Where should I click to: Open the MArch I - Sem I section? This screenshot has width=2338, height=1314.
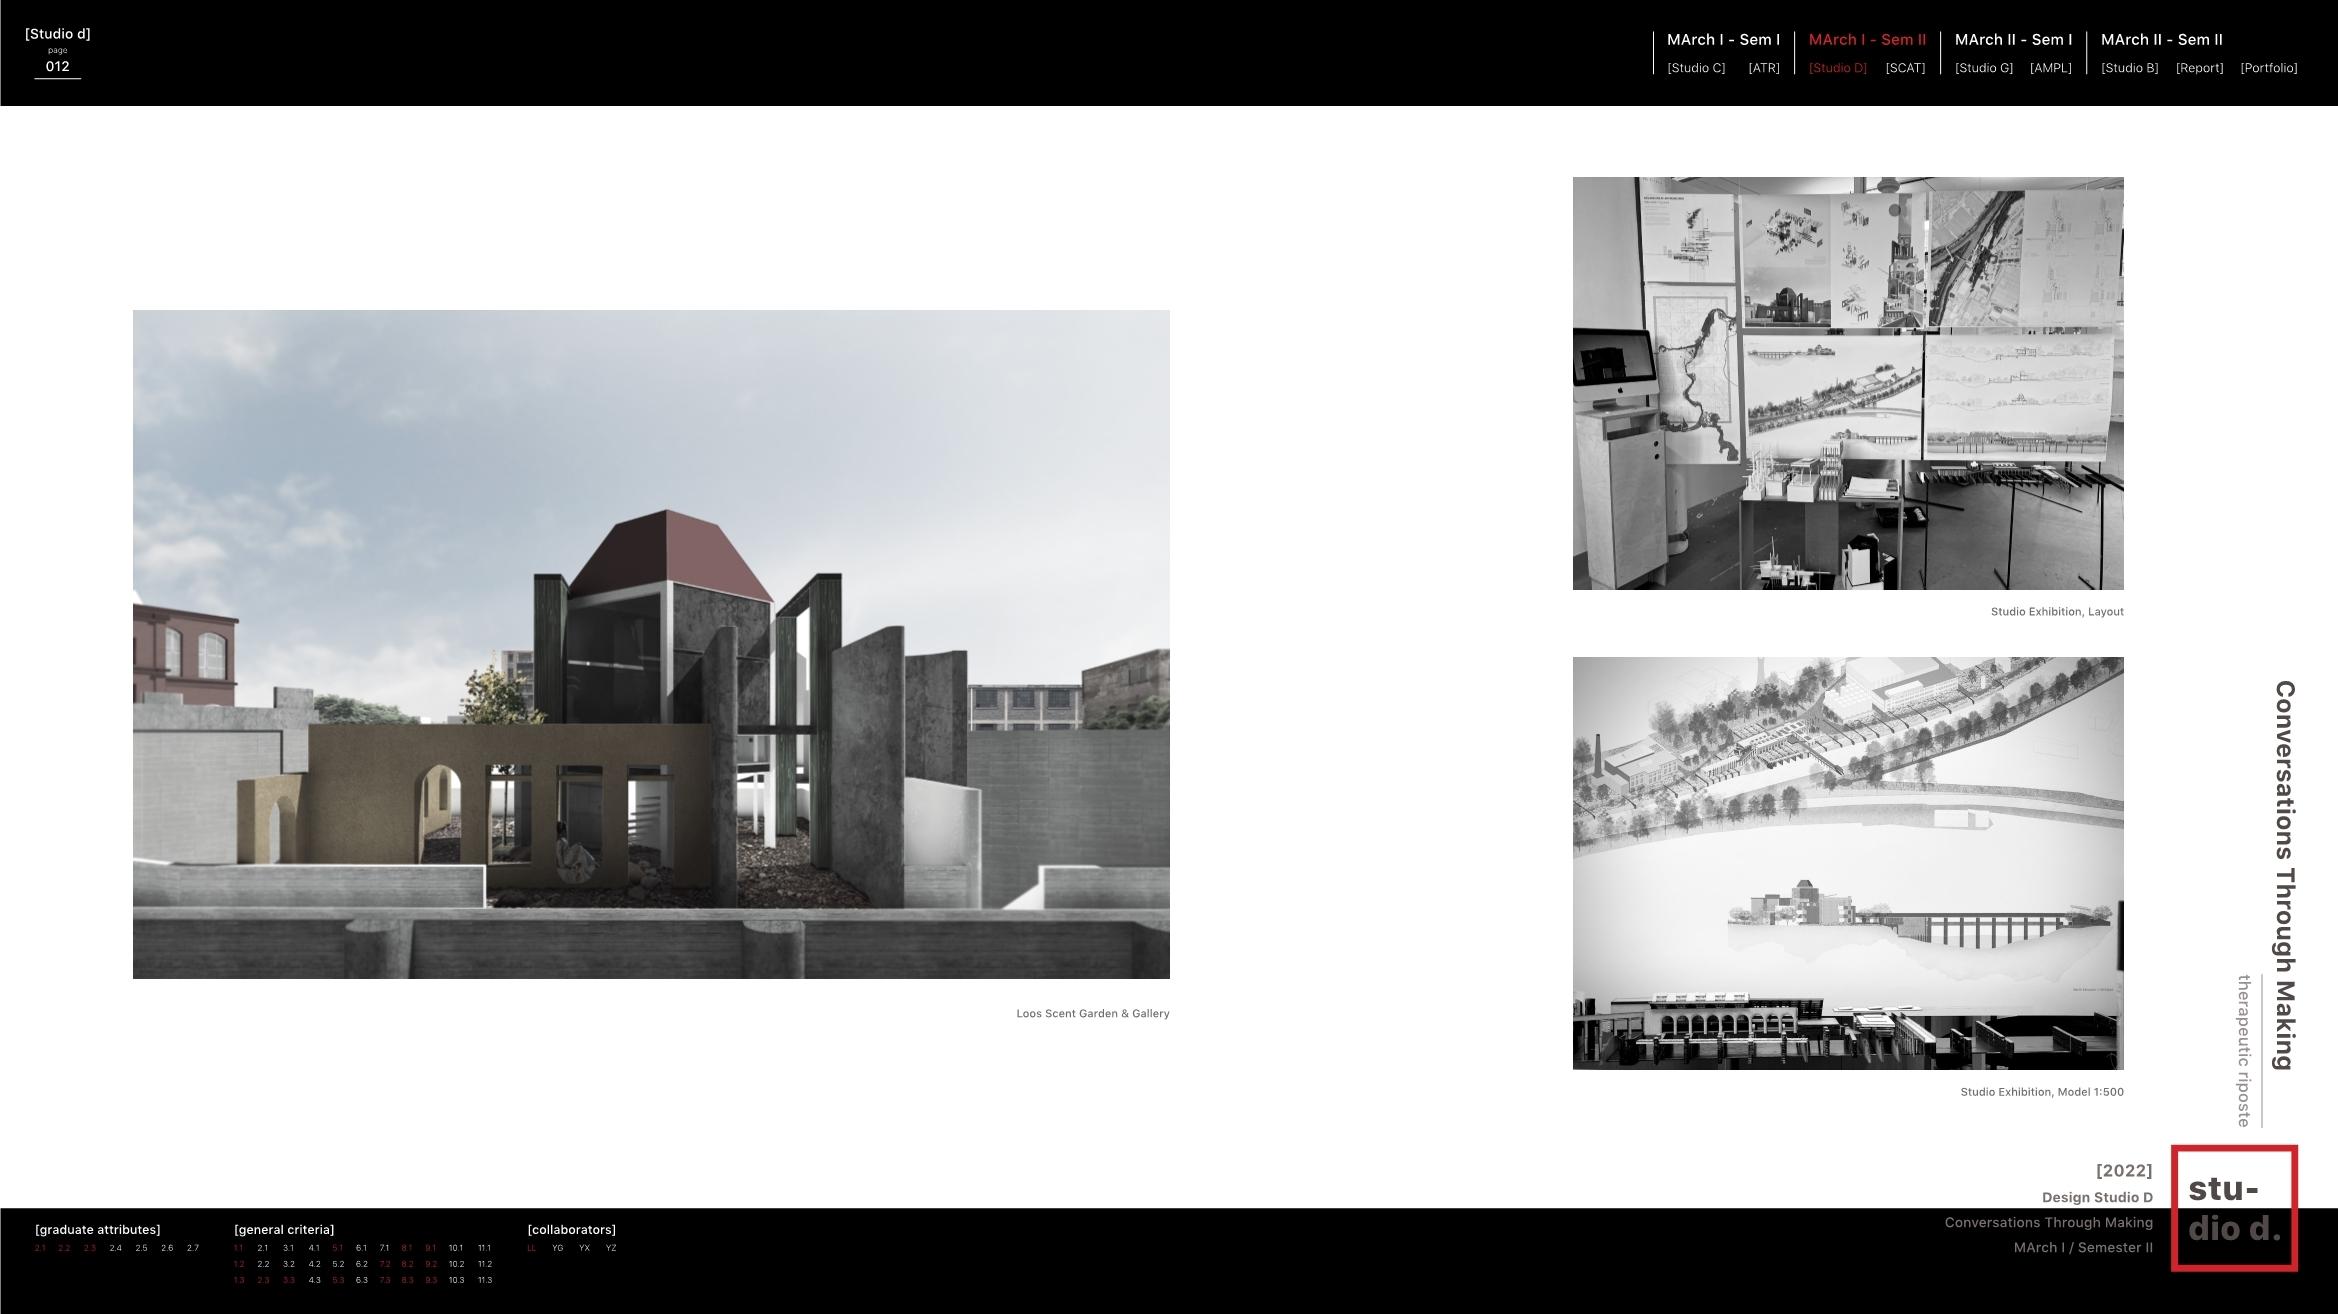[x=1723, y=40]
